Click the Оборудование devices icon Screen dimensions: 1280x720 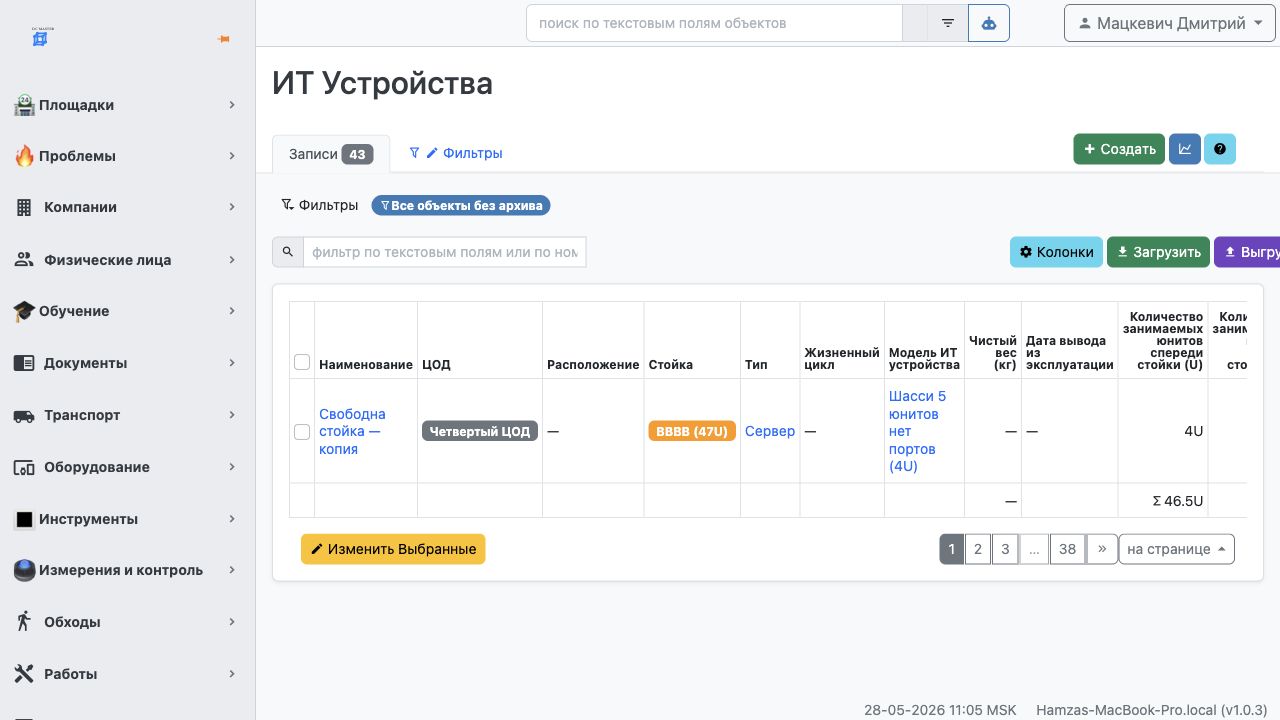point(24,467)
